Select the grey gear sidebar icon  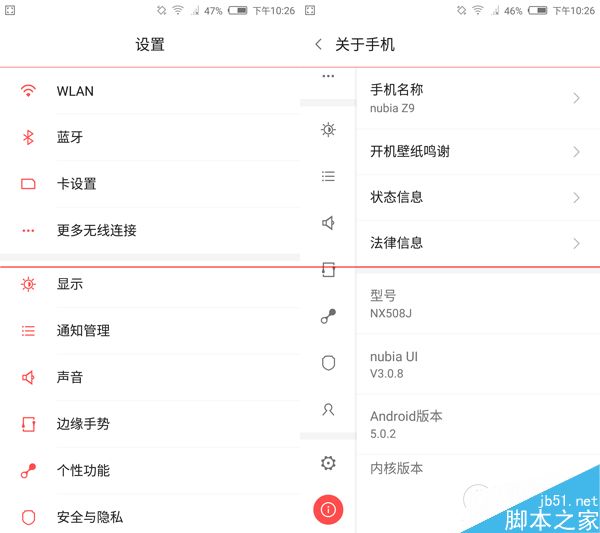tap(328, 463)
